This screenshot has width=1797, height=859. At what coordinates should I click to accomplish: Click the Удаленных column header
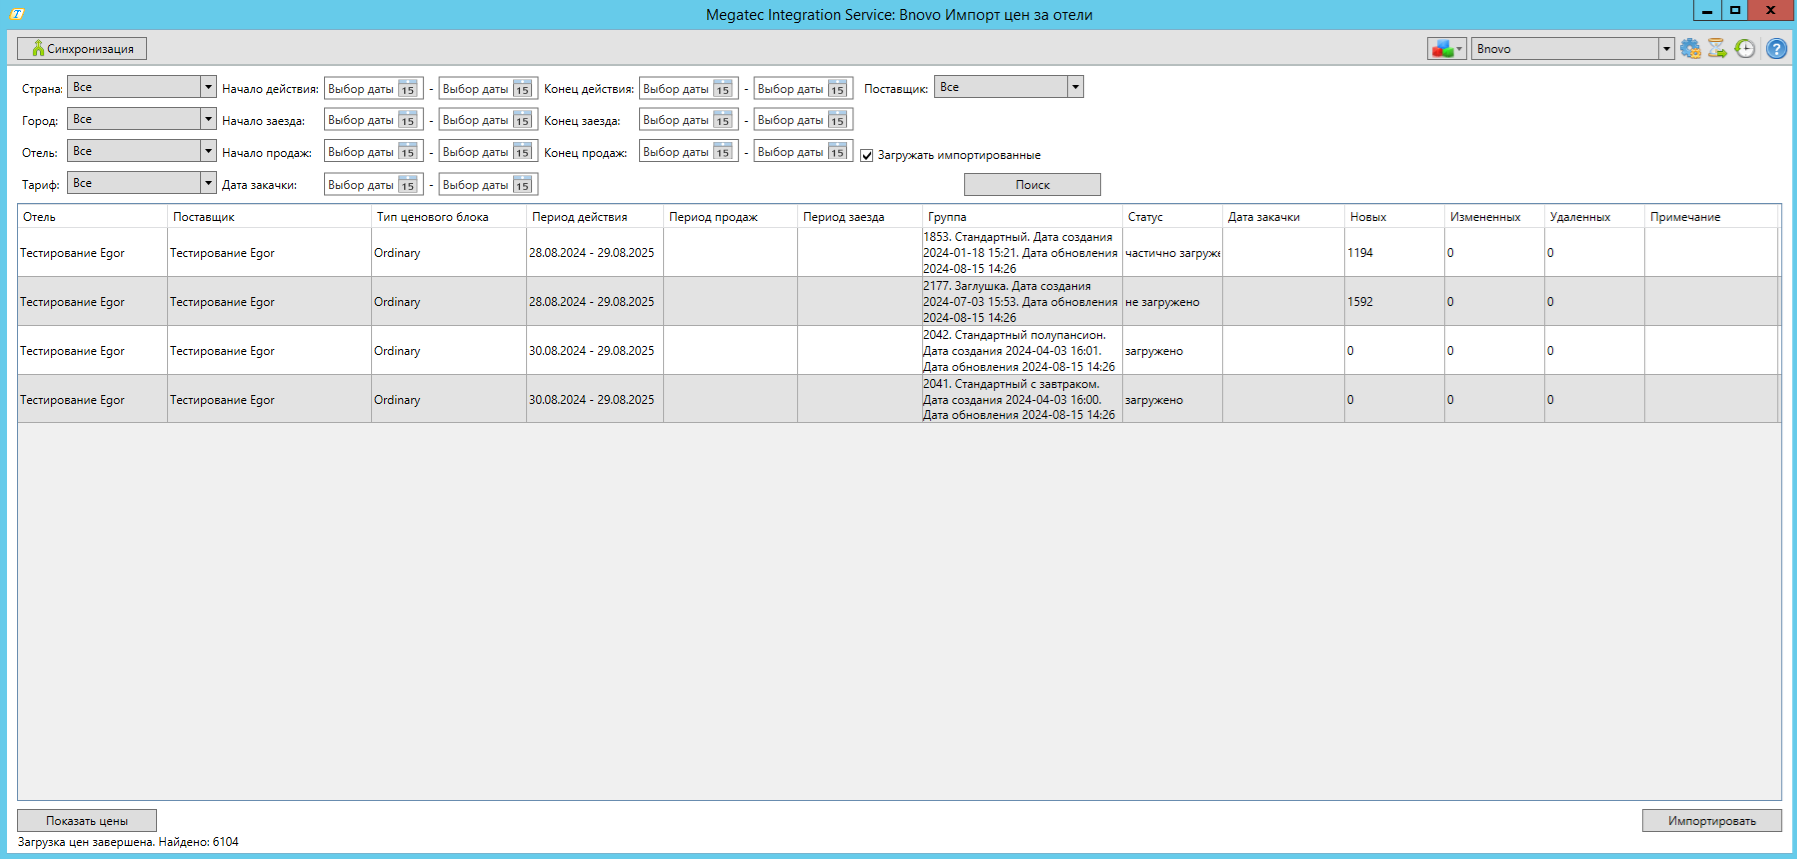[x=1594, y=216]
